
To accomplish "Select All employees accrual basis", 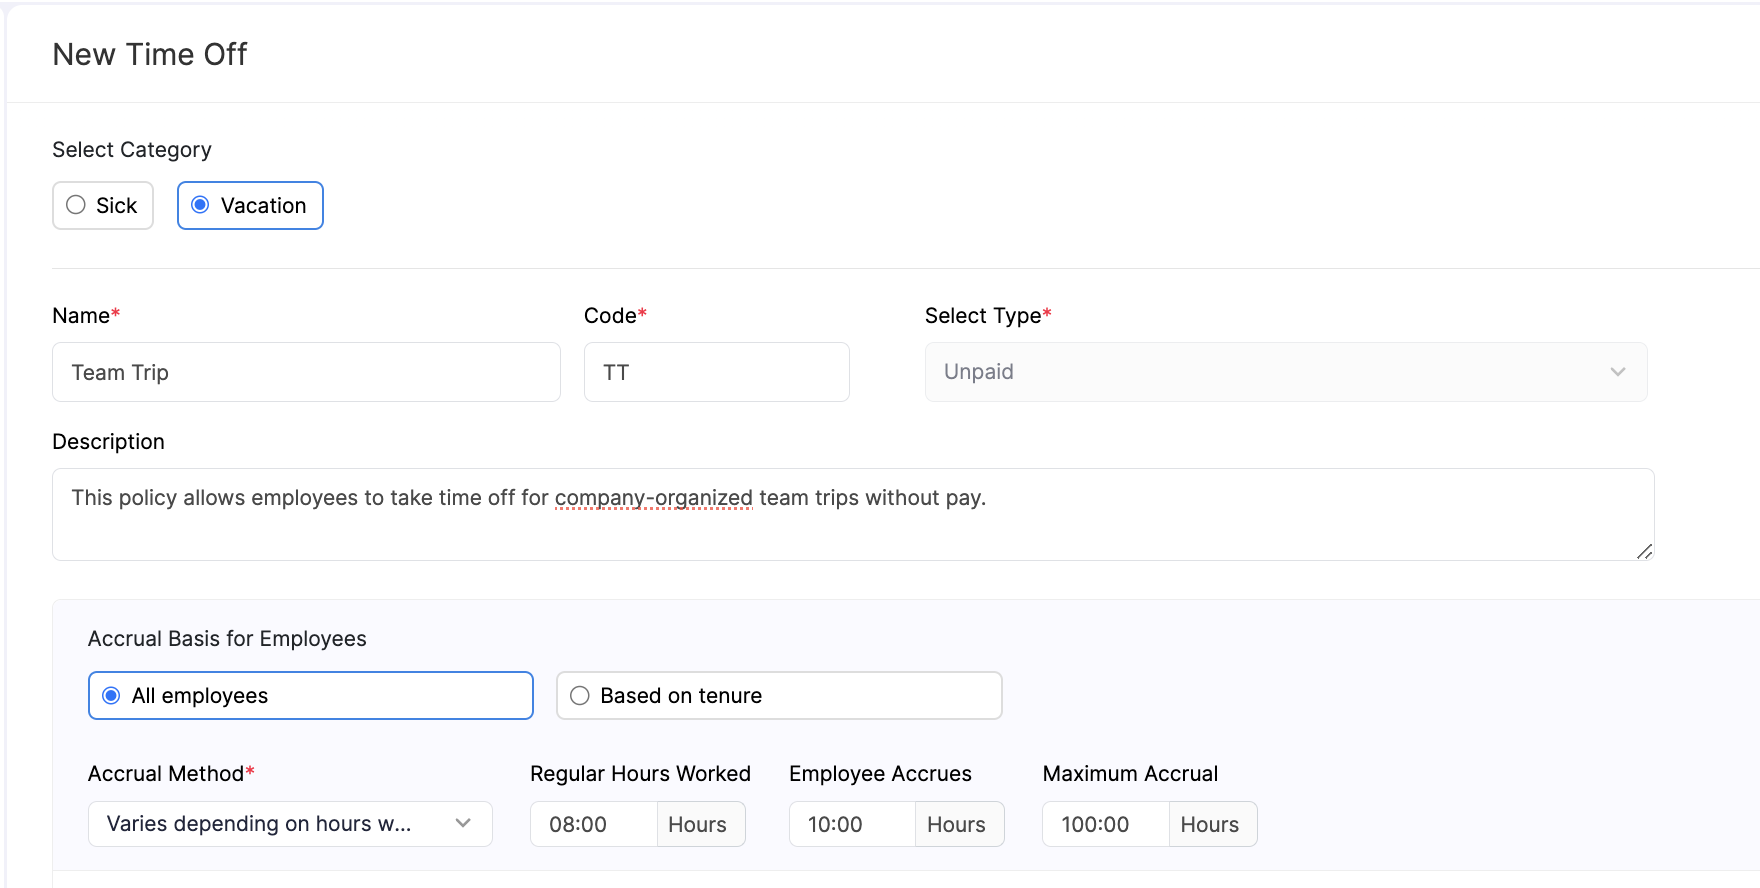I will point(112,696).
